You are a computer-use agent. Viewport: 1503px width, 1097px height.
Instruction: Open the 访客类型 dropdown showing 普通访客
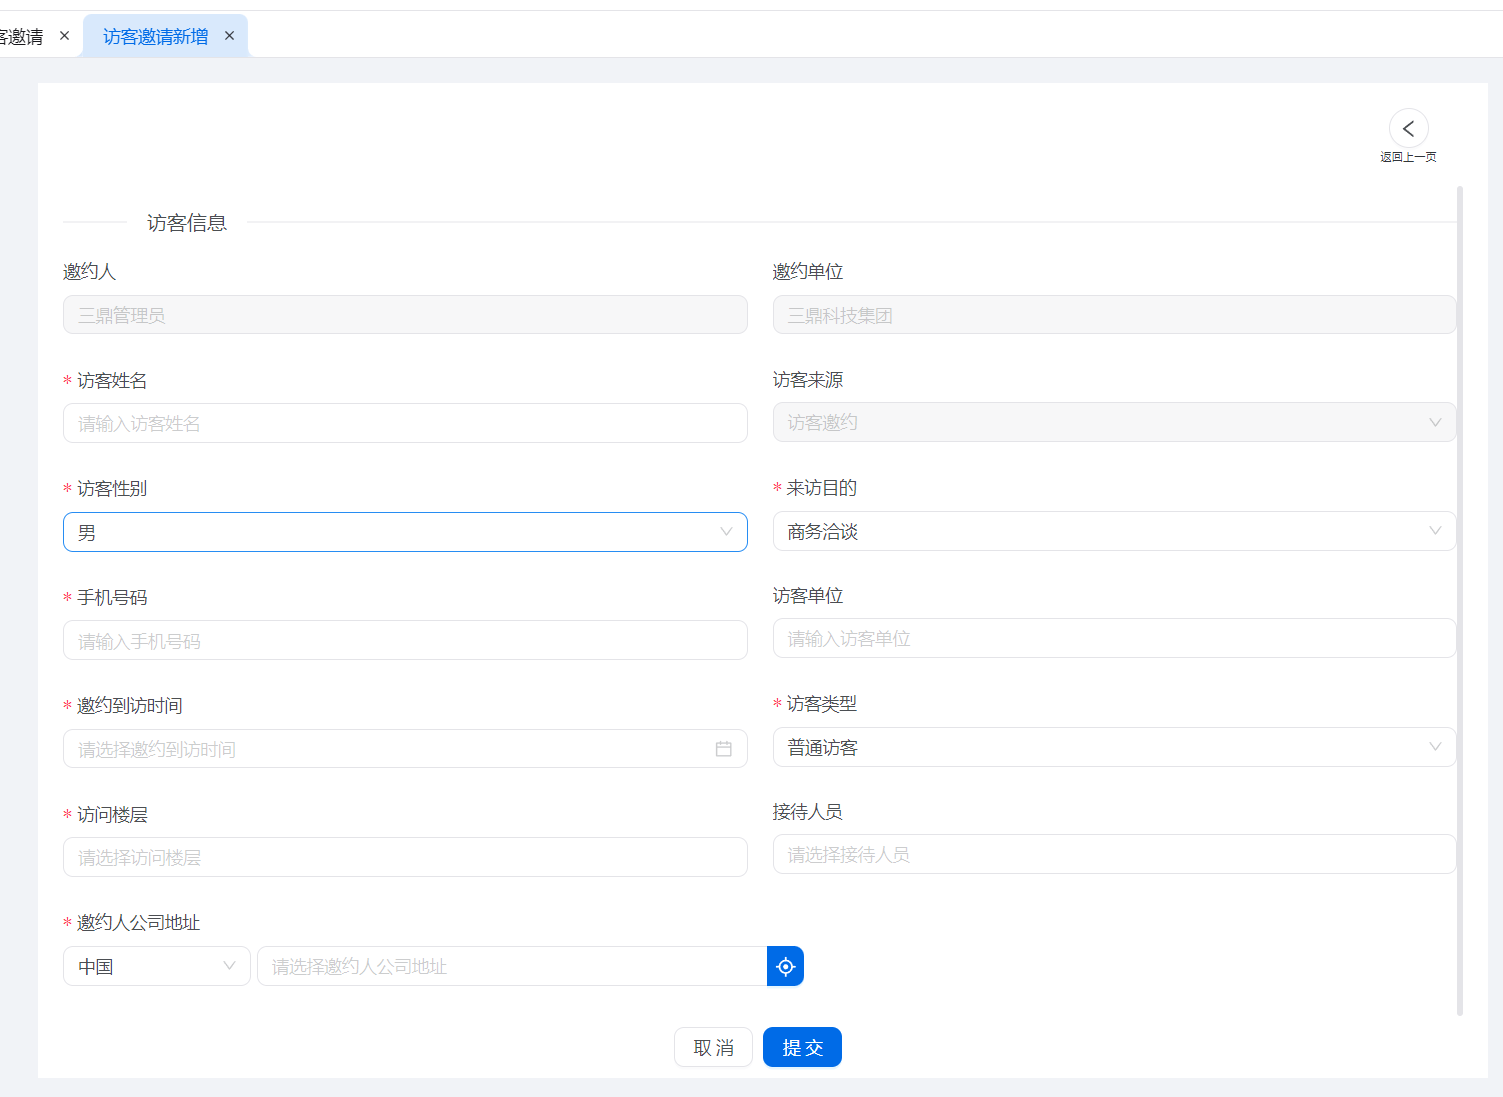click(x=1113, y=747)
